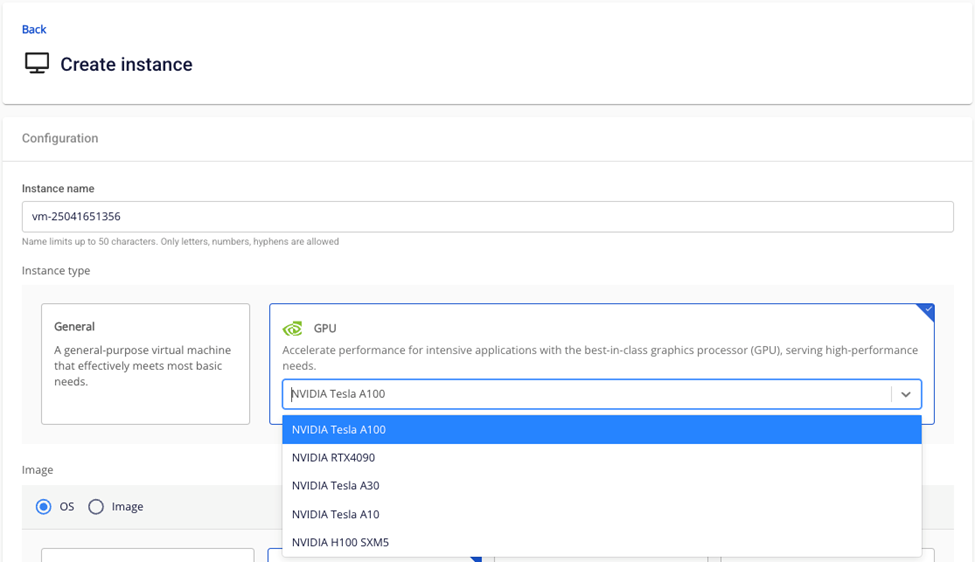The image size is (975, 562).
Task: Click the GPU card title
Action: point(325,328)
